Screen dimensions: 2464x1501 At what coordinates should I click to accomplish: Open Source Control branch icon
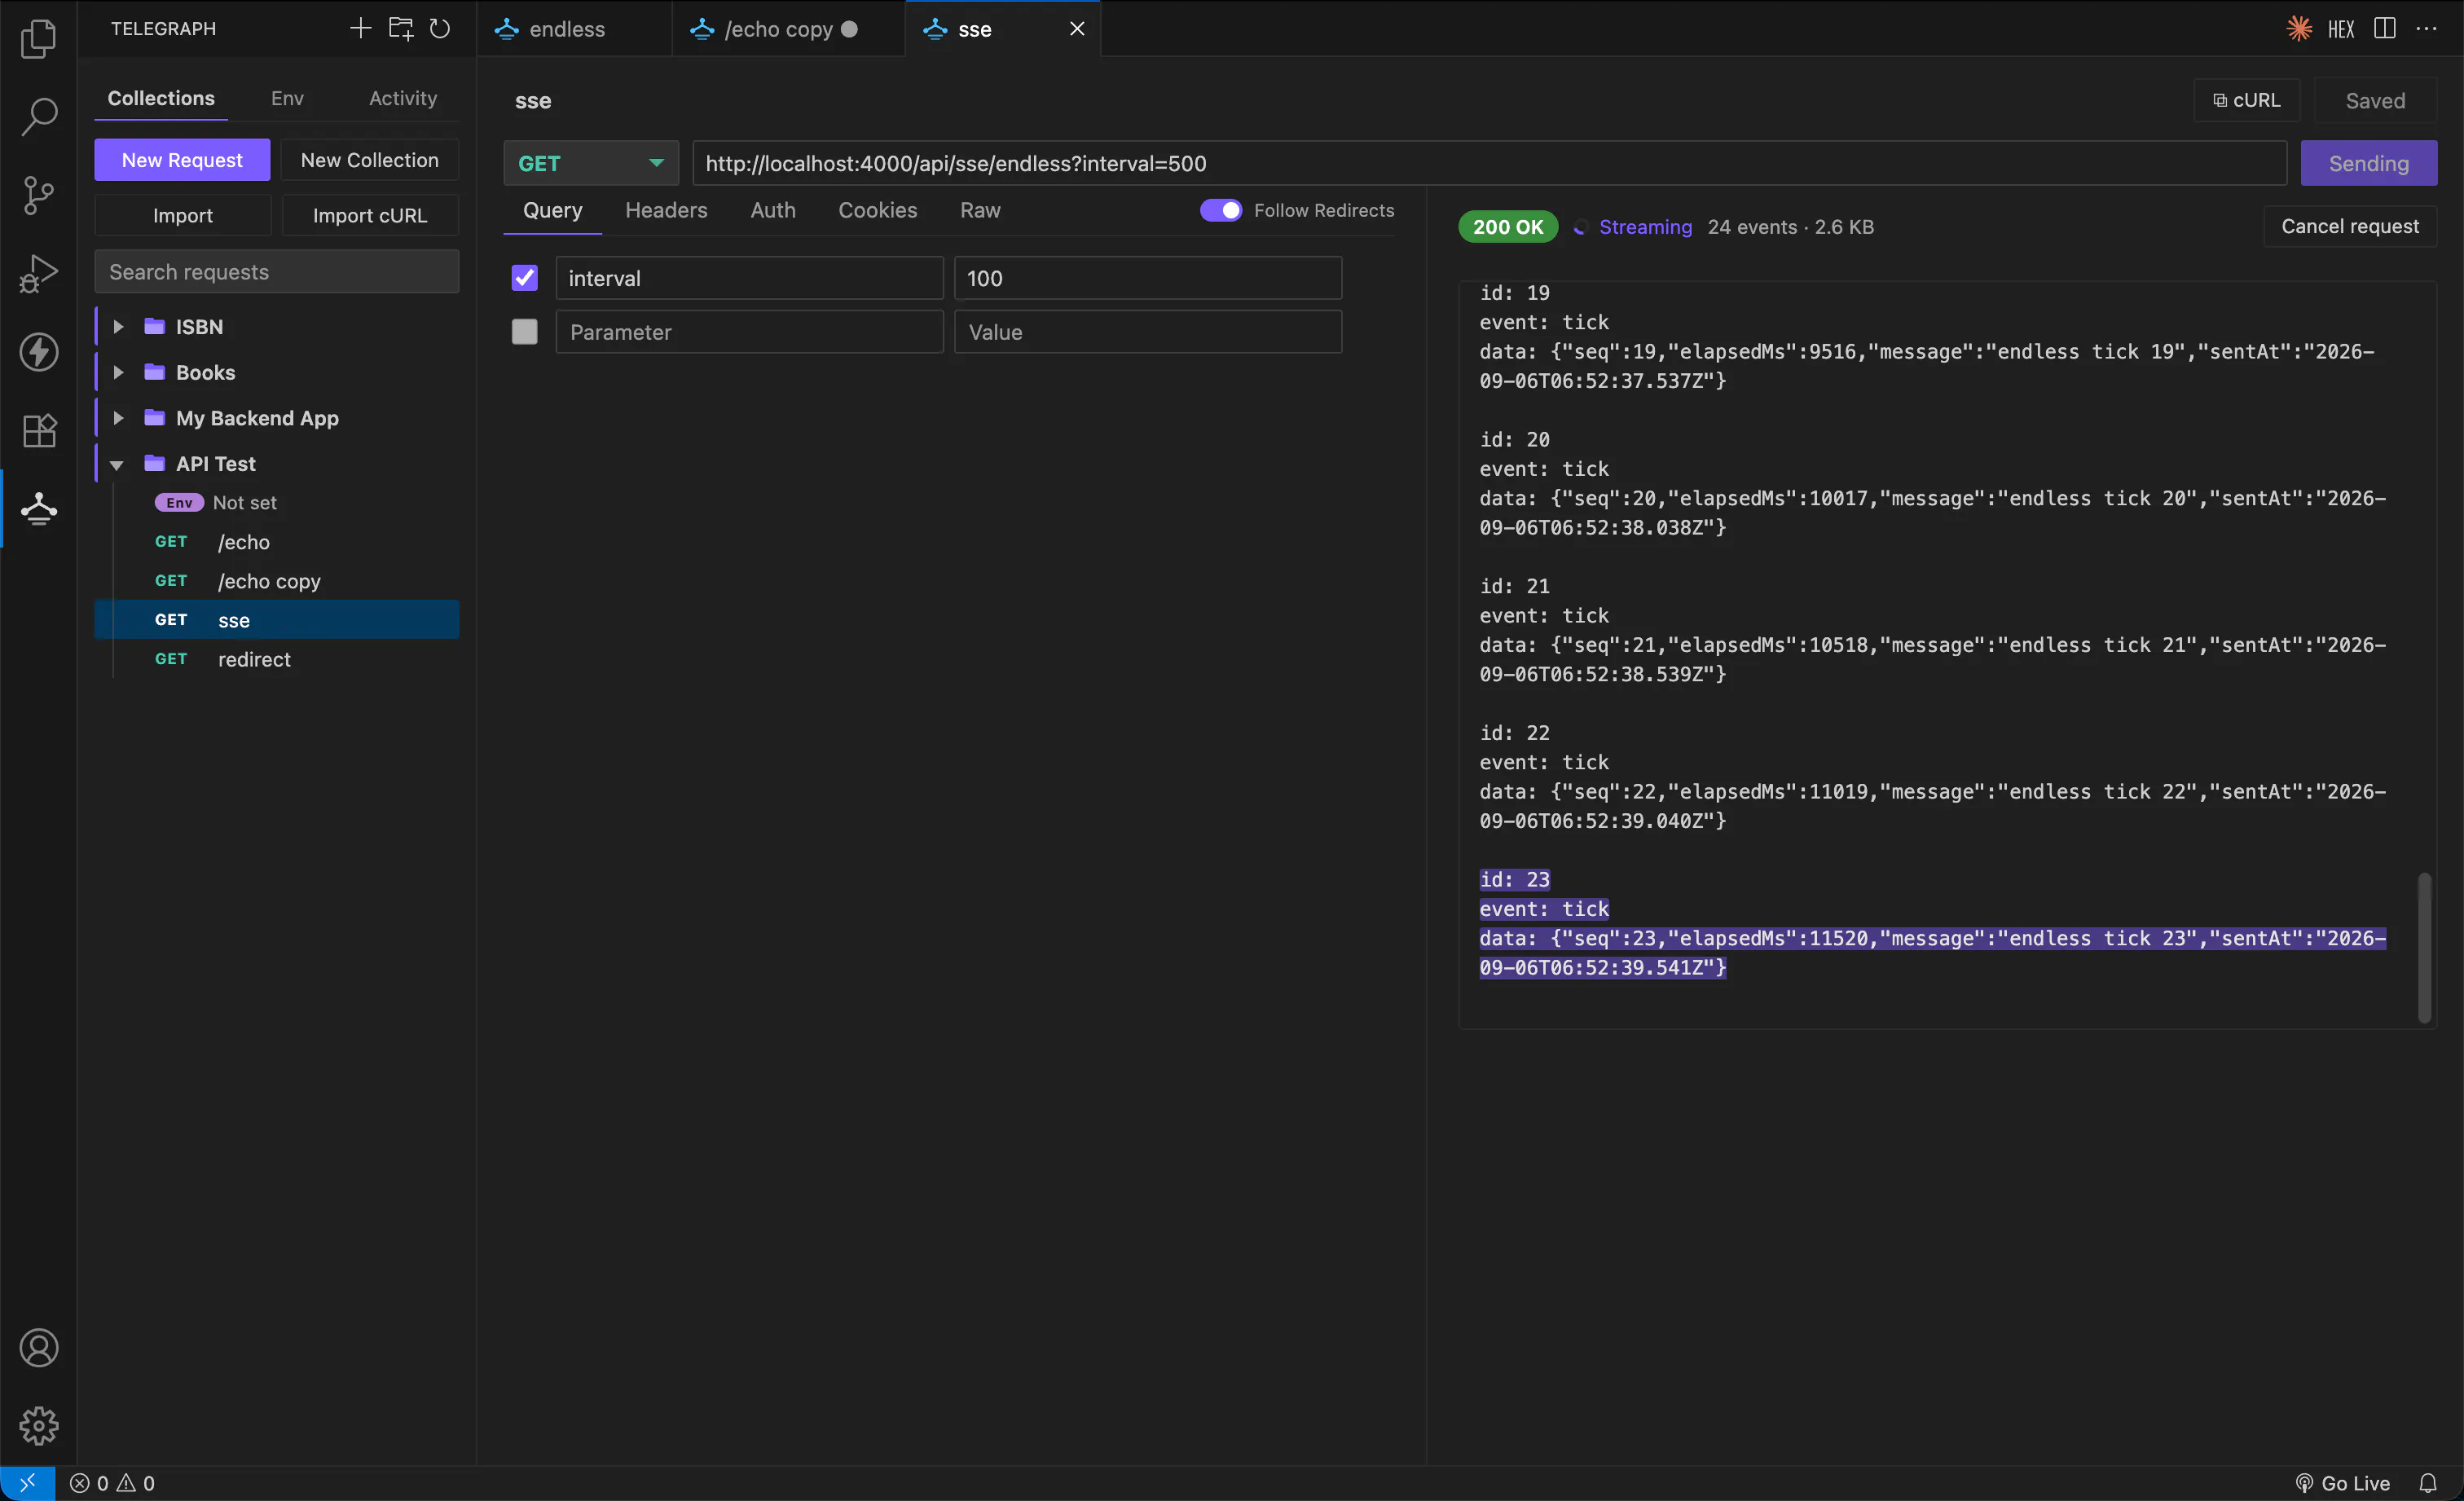point(38,194)
